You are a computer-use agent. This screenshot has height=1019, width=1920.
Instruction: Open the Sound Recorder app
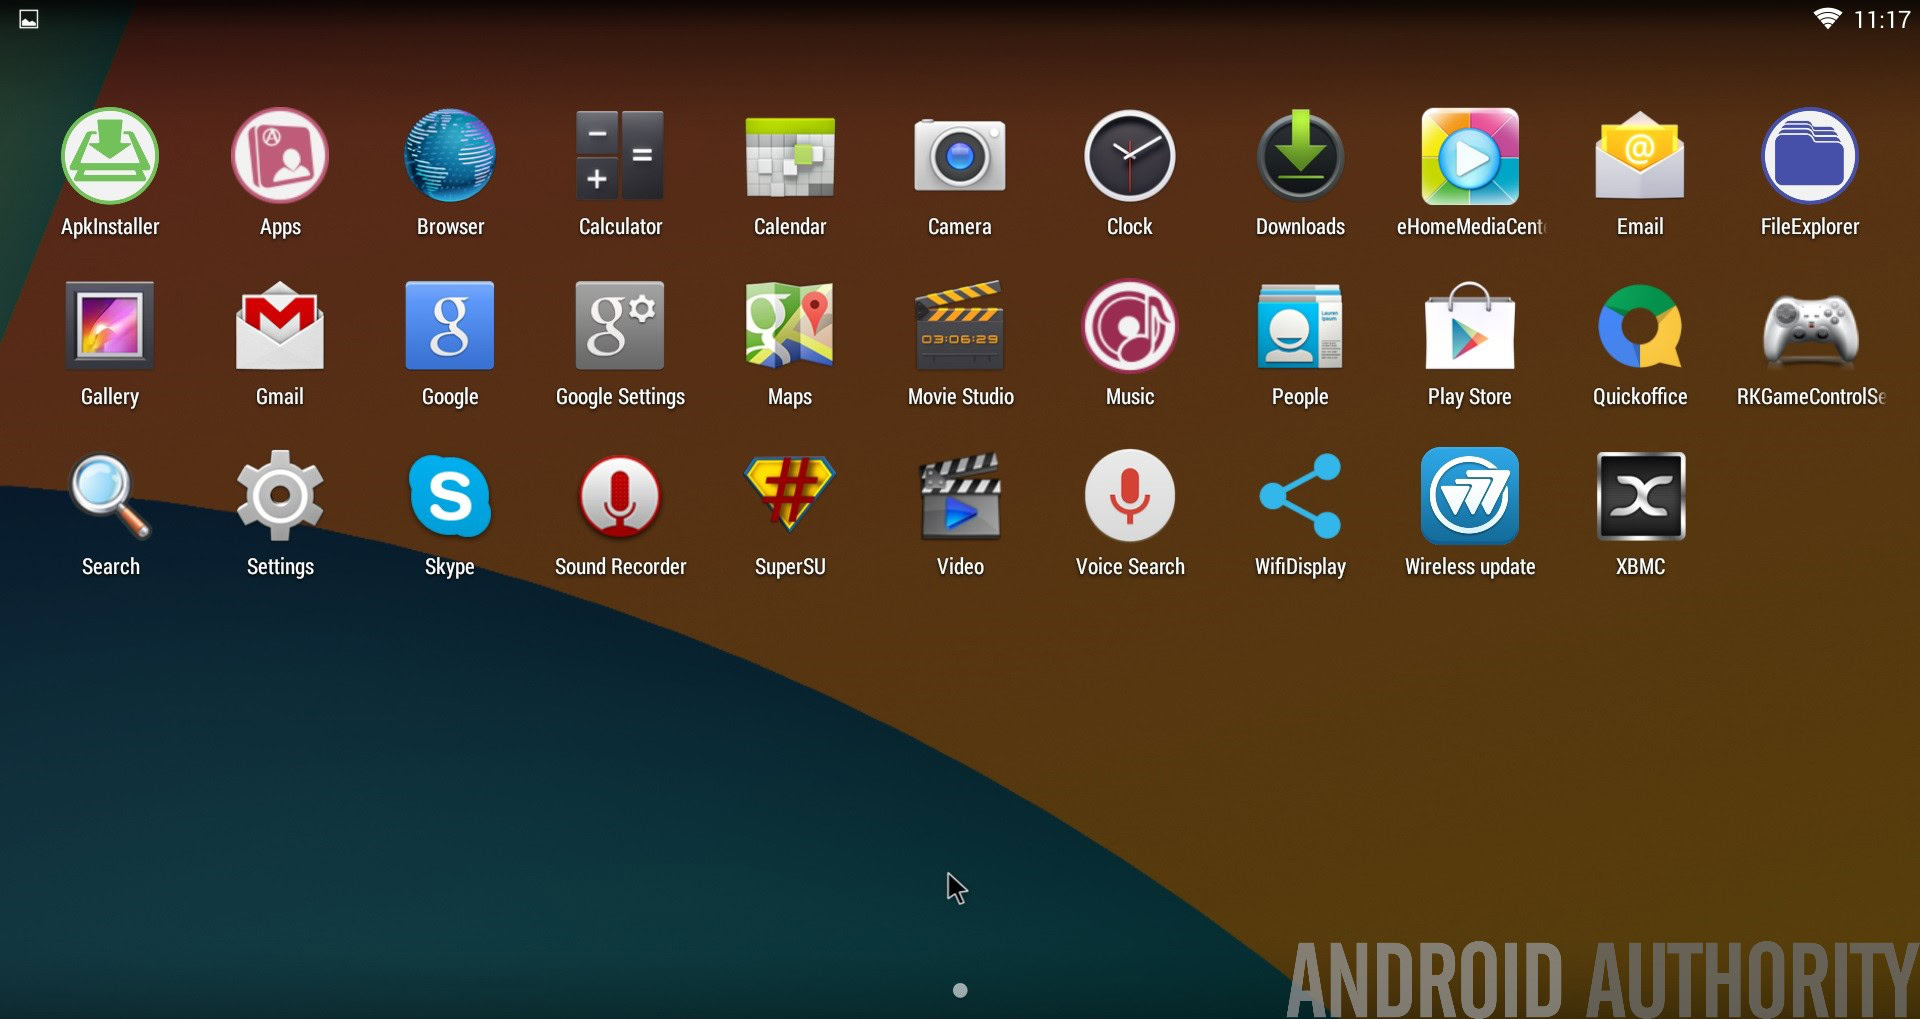(620, 496)
